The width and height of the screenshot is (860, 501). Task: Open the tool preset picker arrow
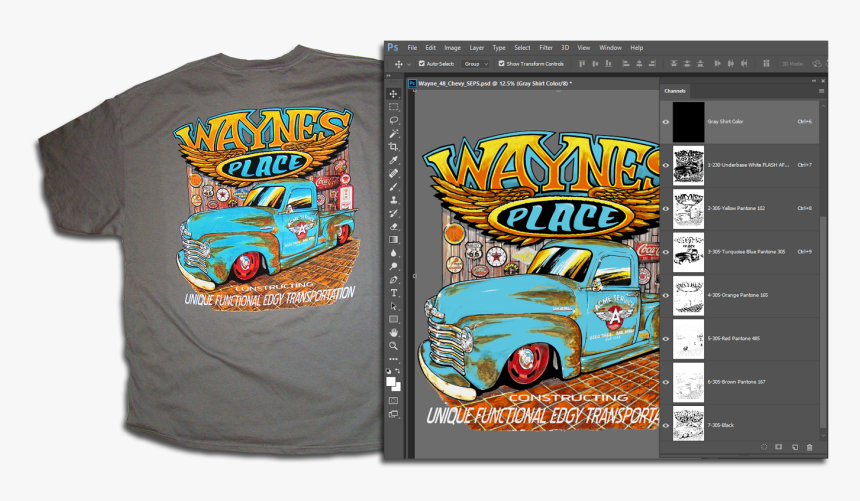[x=409, y=64]
